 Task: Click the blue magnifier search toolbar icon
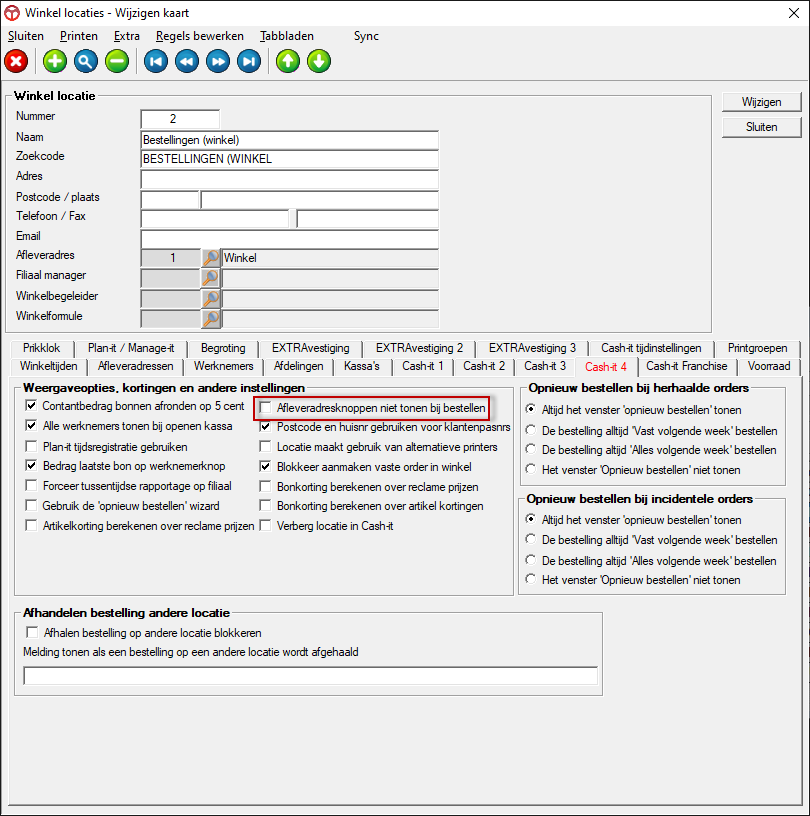click(86, 61)
